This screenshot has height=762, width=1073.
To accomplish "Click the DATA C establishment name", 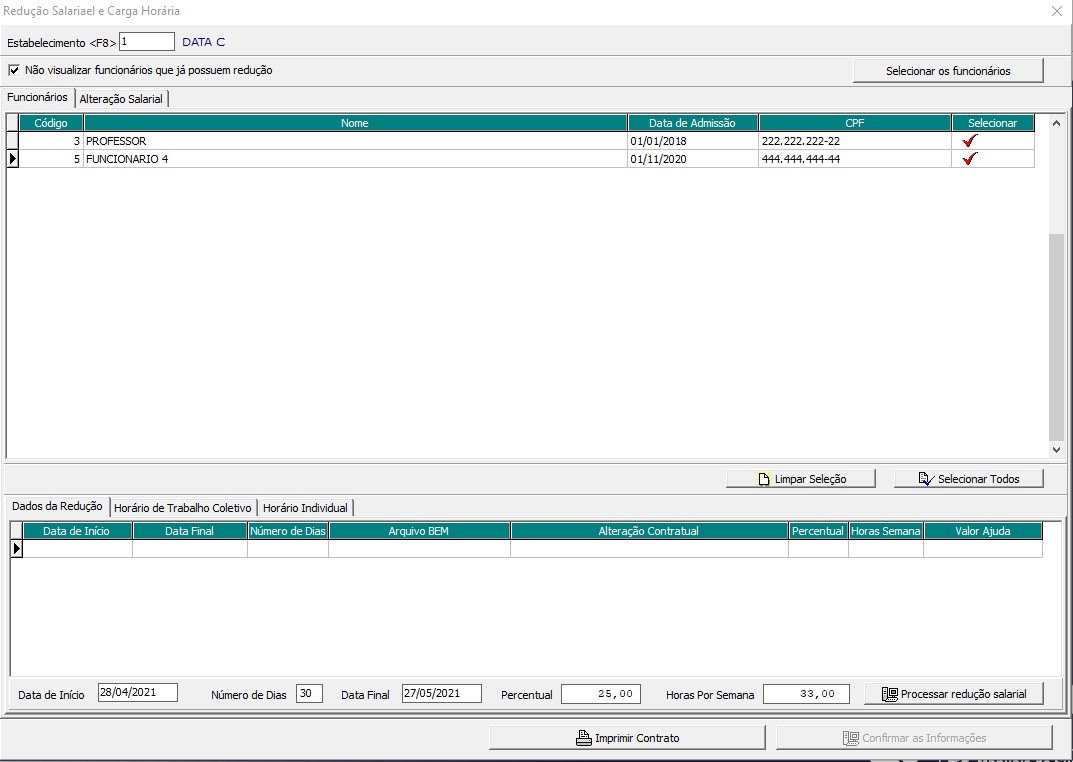I will [203, 42].
